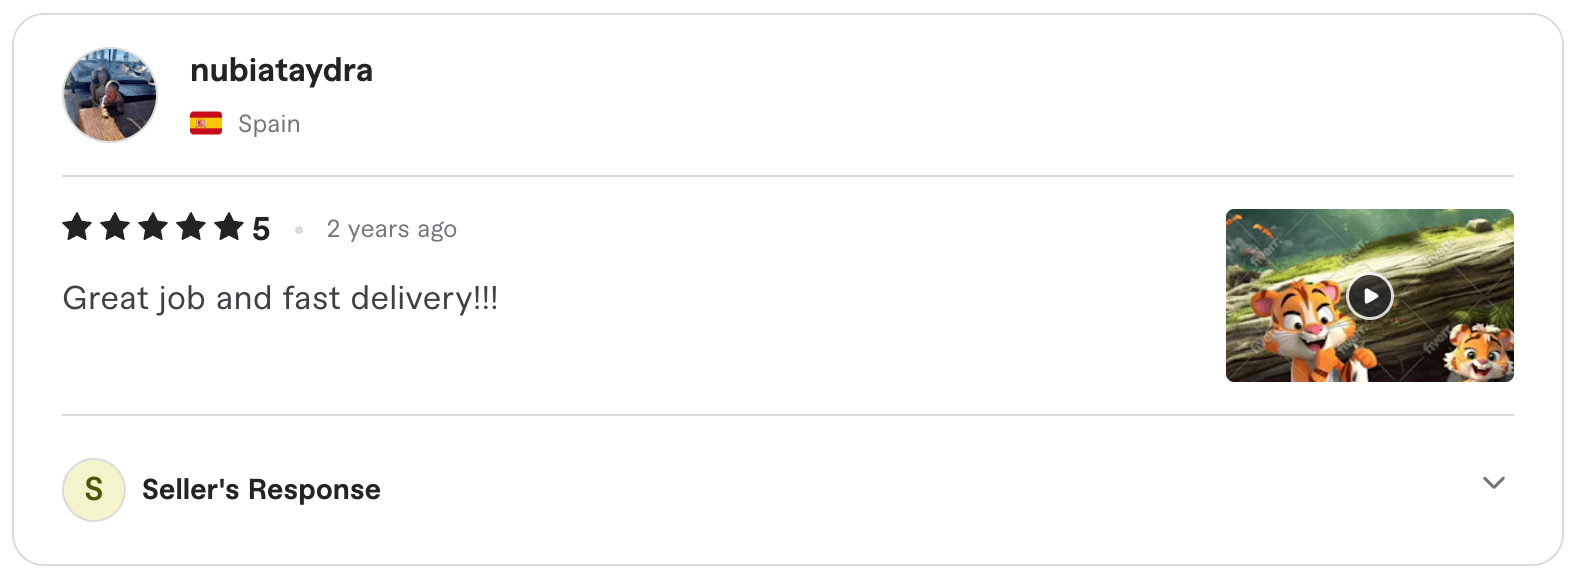Click the nubiataydra profile avatar
Viewport: 1576px width, 580px height.
[x=110, y=95]
